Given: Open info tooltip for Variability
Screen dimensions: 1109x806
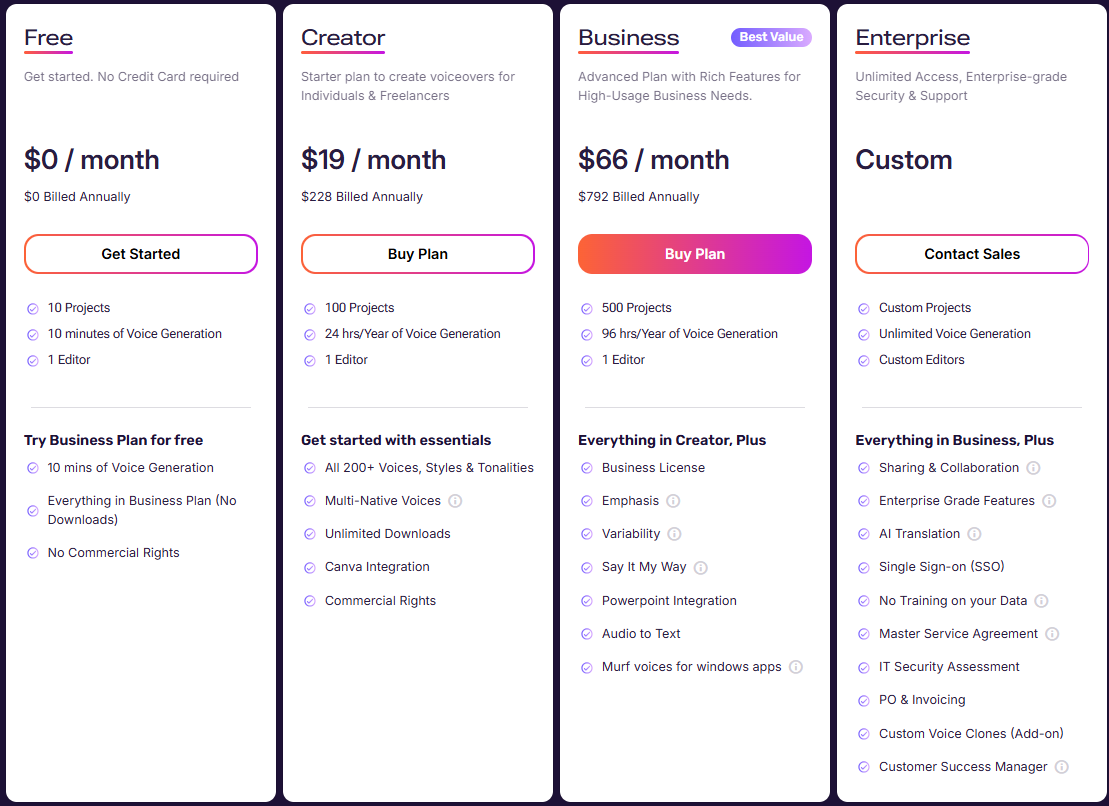Looking at the screenshot, I should [x=675, y=534].
